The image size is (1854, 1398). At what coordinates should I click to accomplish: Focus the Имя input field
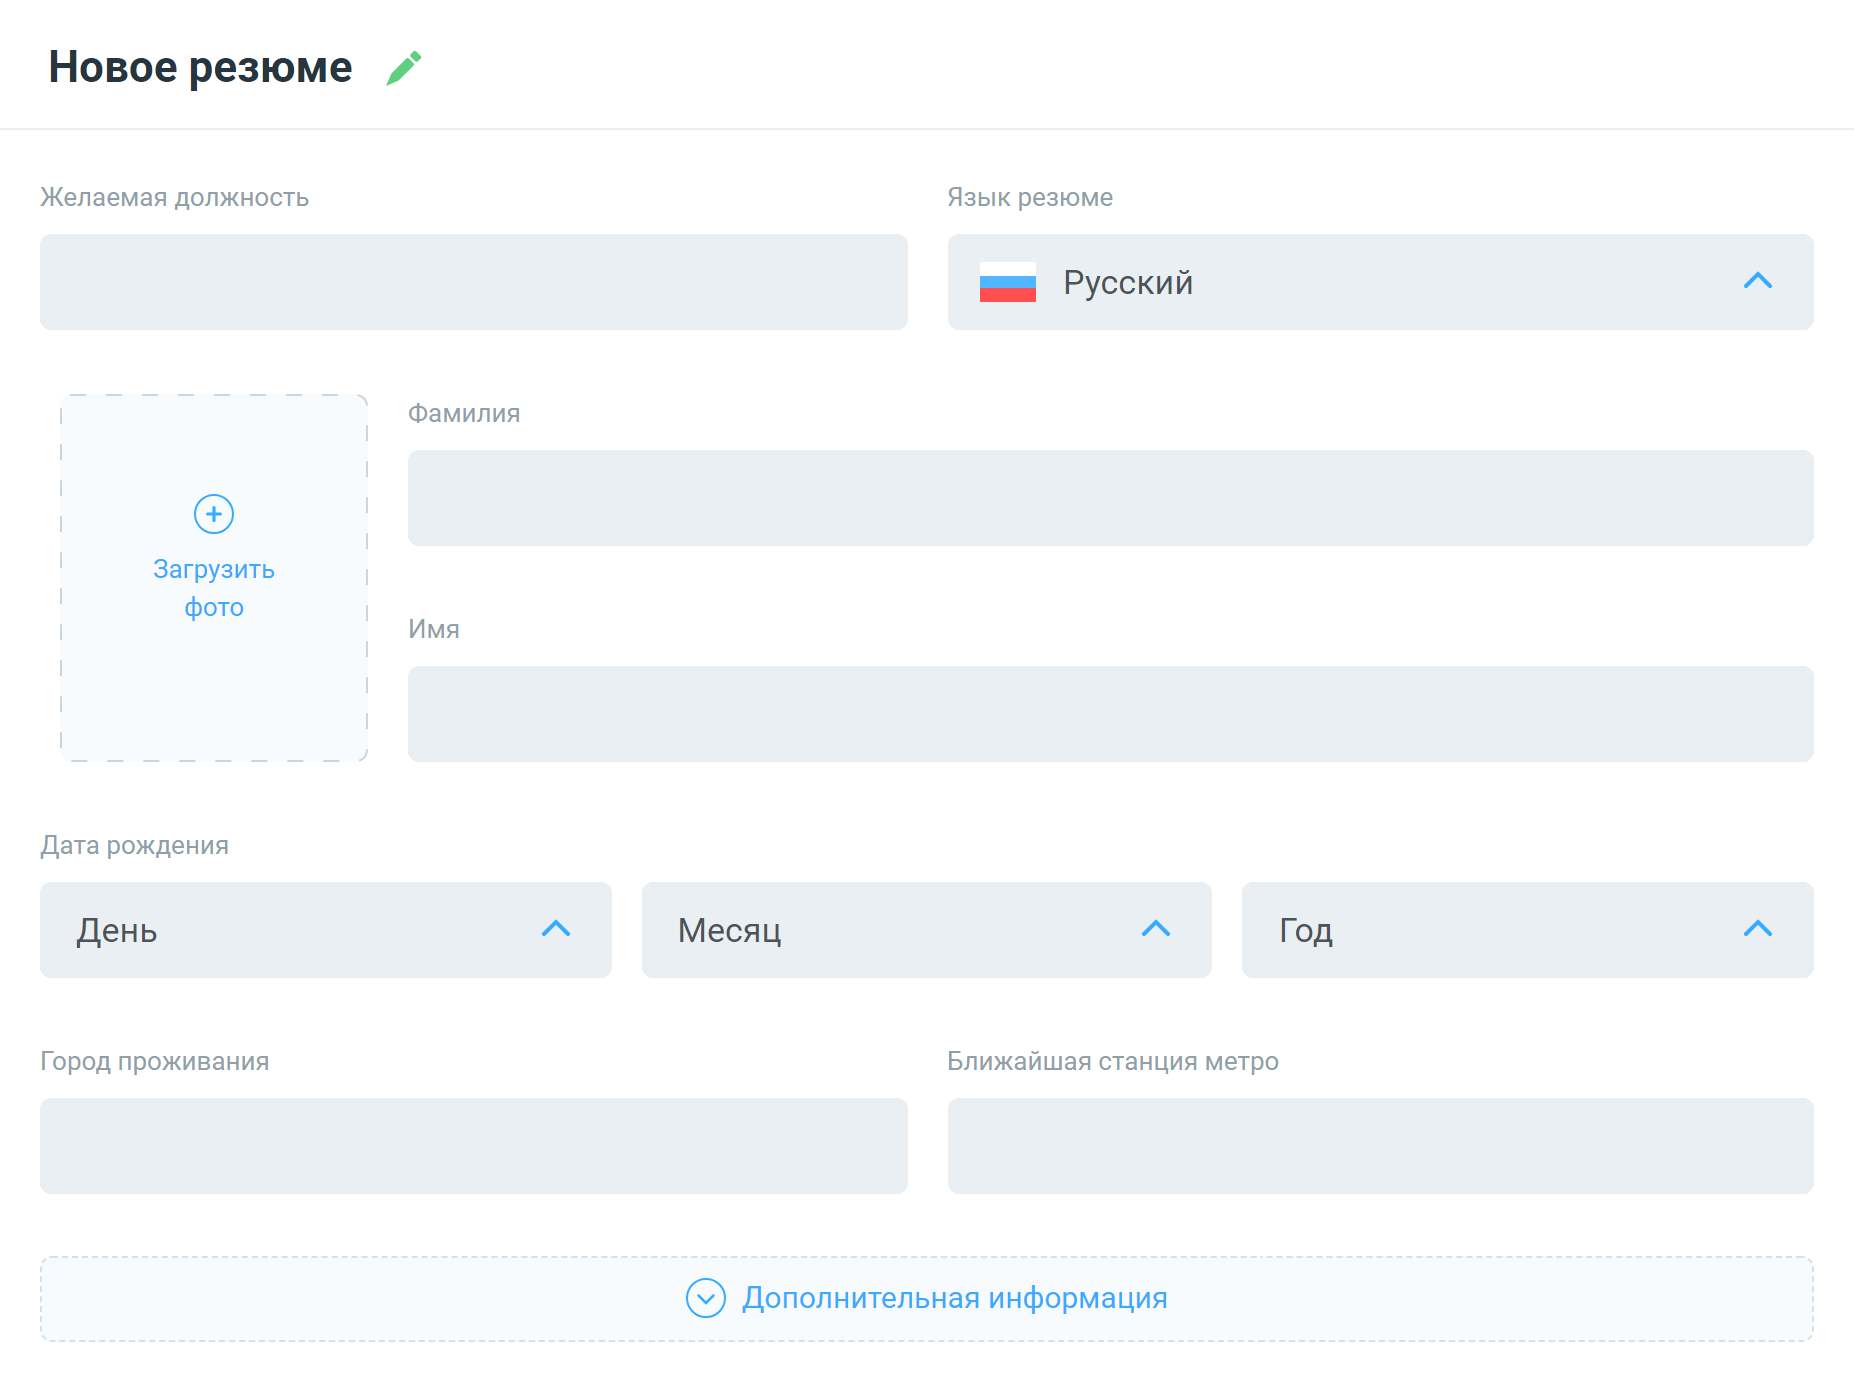(1110, 714)
